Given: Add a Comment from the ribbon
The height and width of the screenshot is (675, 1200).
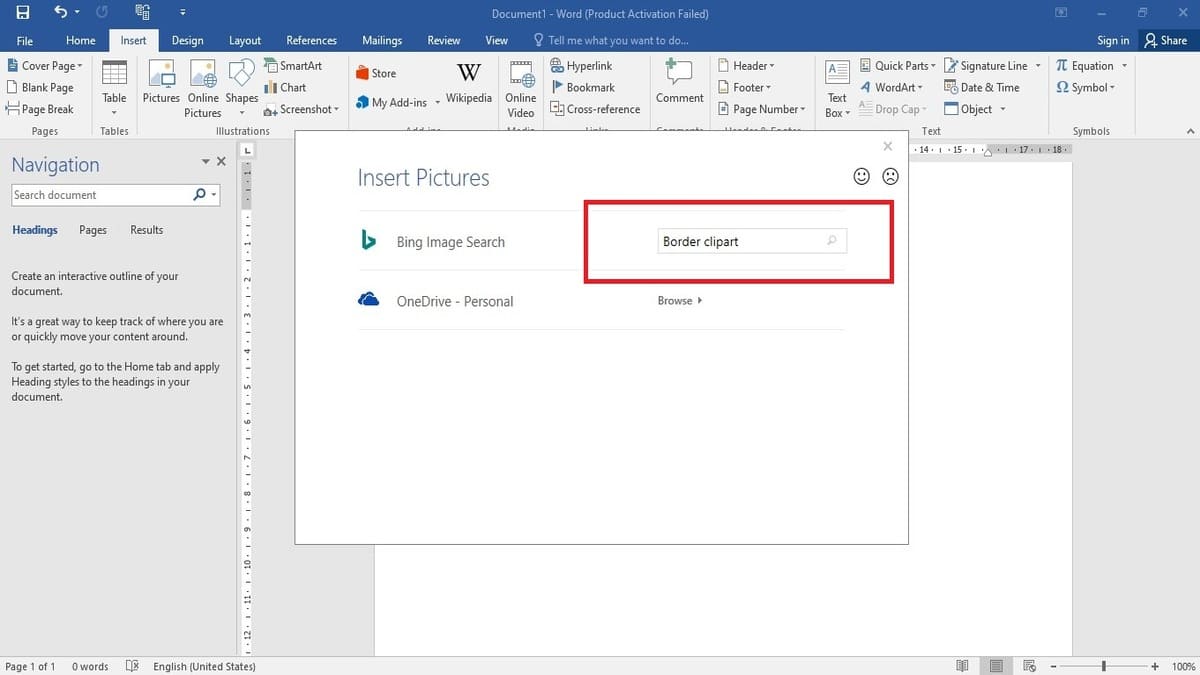Looking at the screenshot, I should pyautogui.click(x=680, y=82).
